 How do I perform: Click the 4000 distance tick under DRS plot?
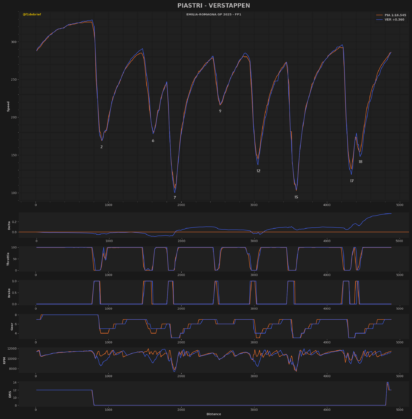pyautogui.click(x=327, y=409)
